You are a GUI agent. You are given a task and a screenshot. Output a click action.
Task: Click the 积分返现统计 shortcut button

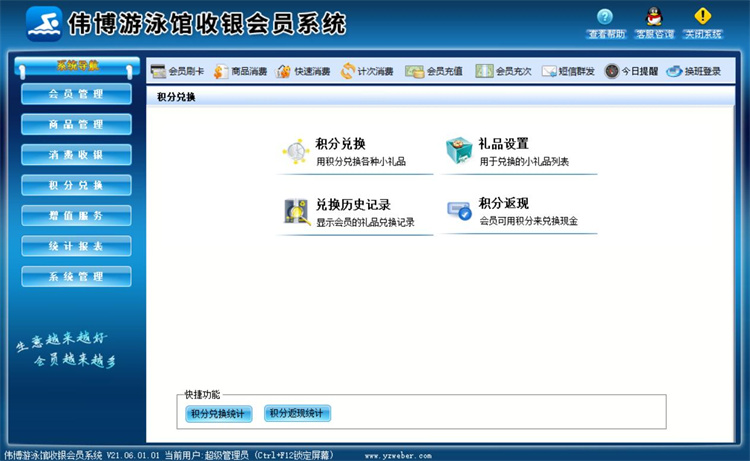(x=297, y=413)
